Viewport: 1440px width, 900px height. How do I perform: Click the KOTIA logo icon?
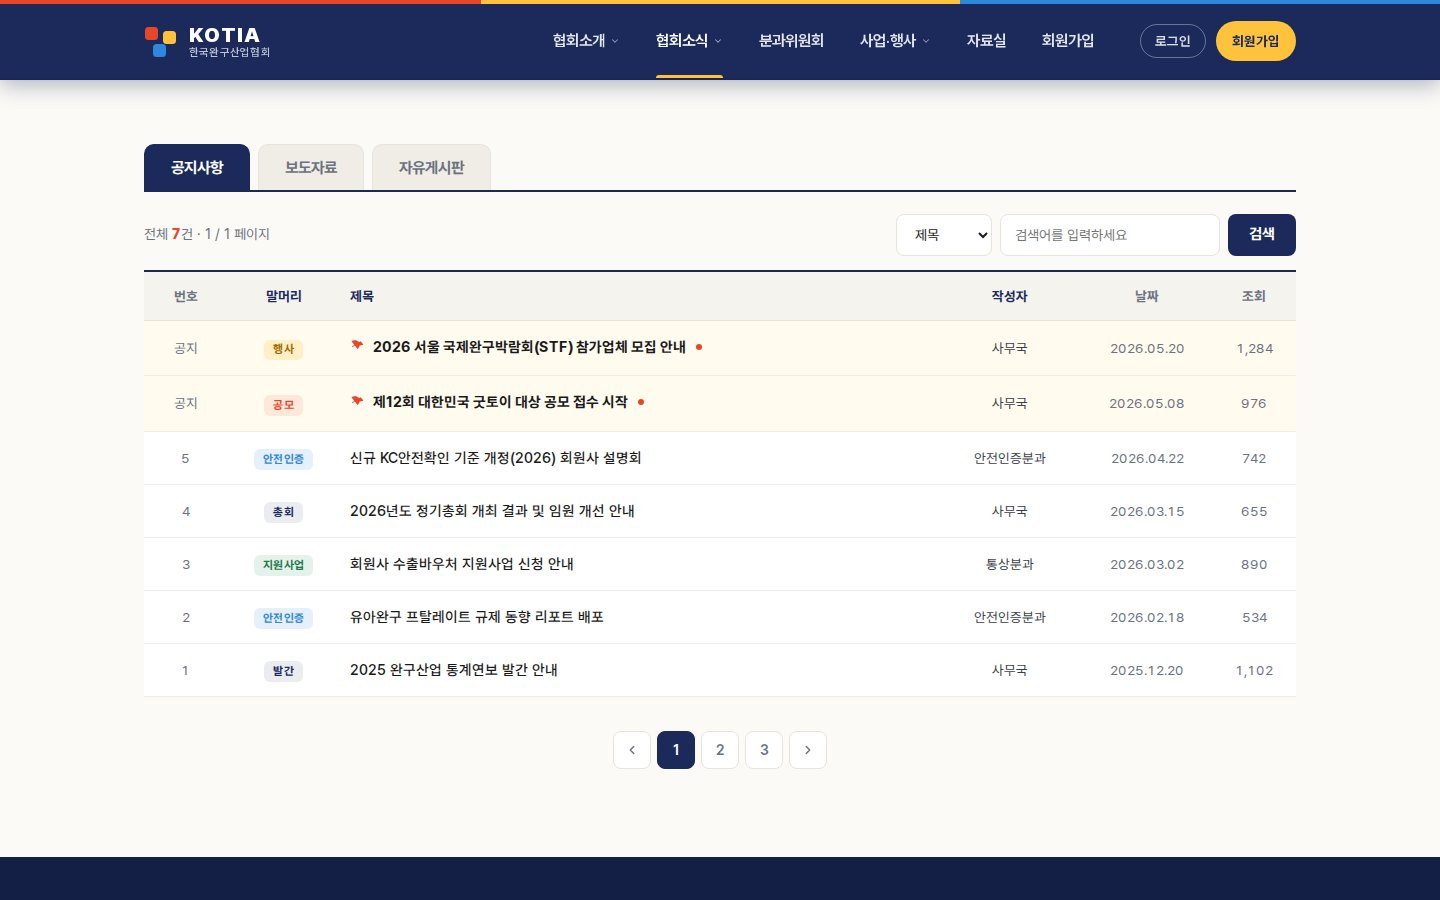(x=160, y=42)
